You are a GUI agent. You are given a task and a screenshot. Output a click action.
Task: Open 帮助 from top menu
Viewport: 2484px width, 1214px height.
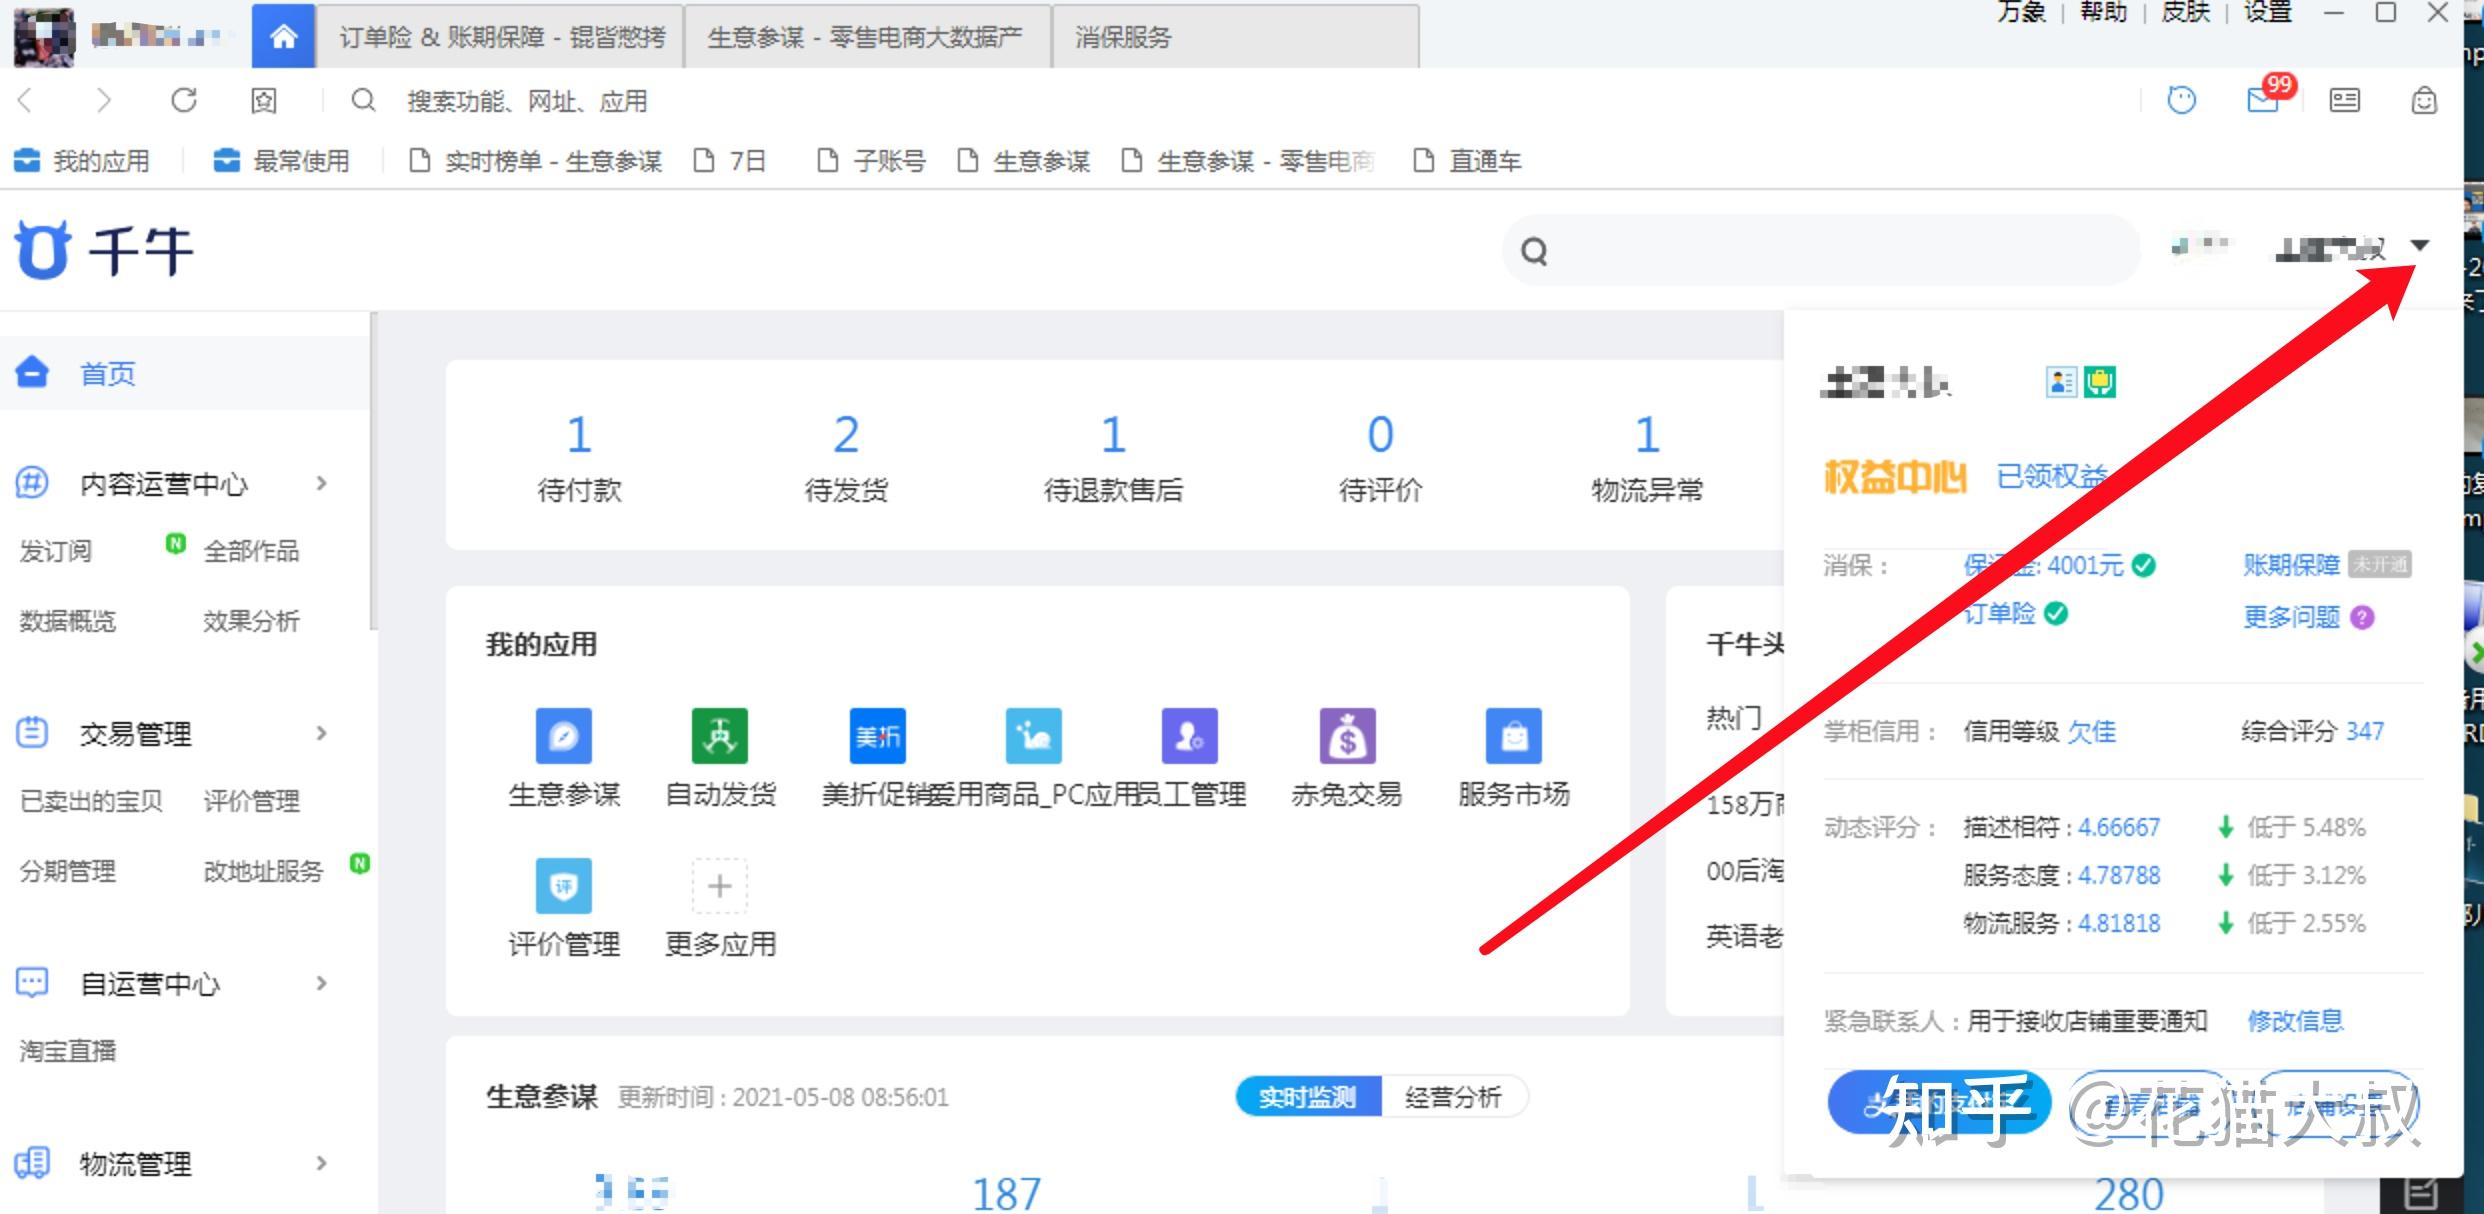coord(2103,12)
